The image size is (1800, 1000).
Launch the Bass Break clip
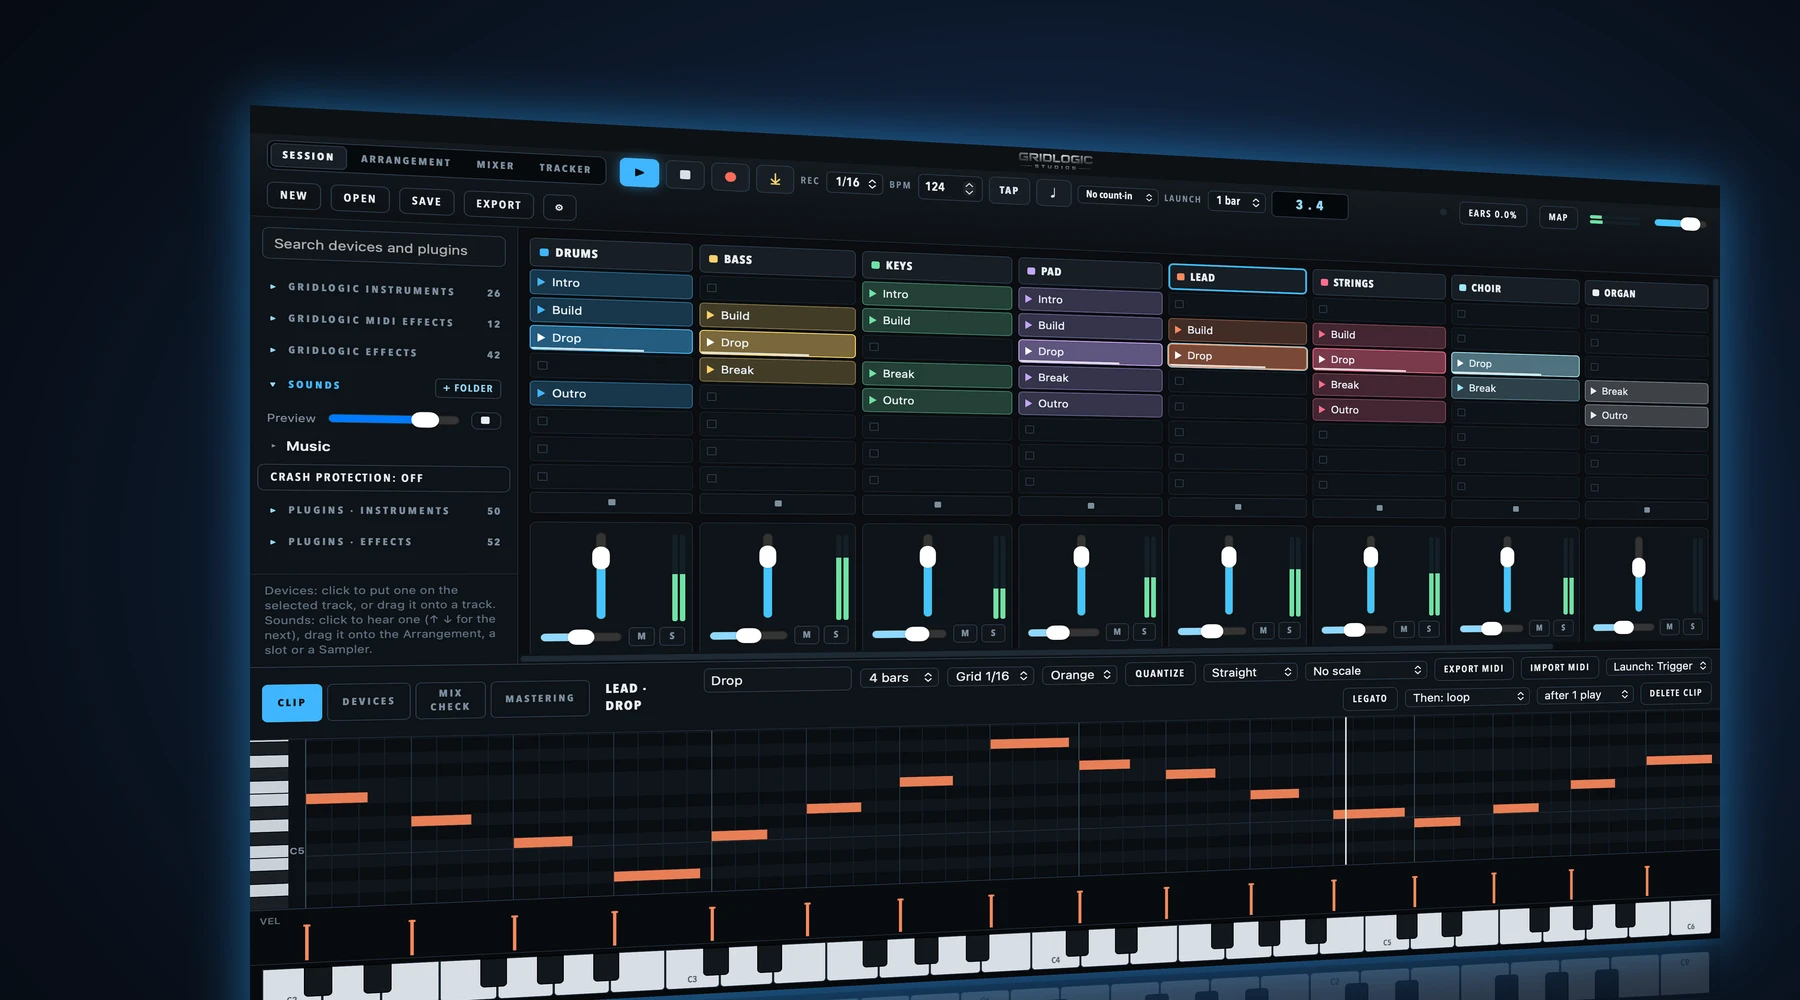[x=777, y=370]
